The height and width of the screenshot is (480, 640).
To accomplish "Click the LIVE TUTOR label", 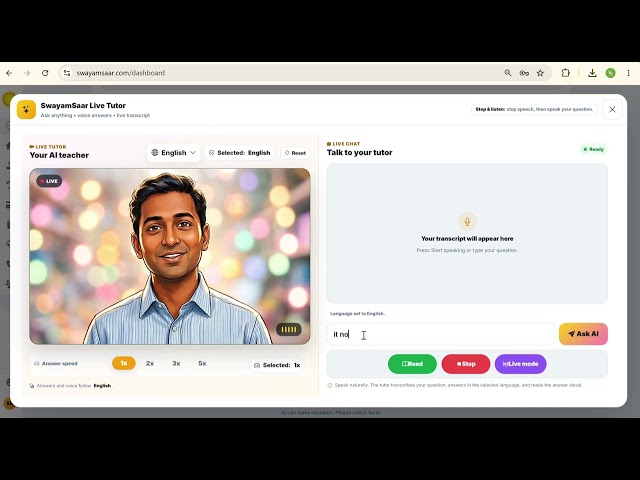I will pyautogui.click(x=48, y=147).
